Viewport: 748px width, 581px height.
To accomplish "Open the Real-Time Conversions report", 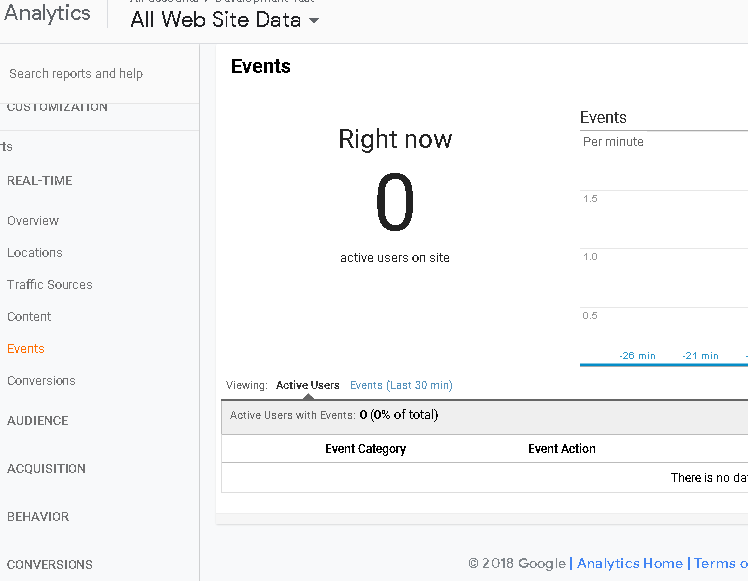I will tap(41, 381).
